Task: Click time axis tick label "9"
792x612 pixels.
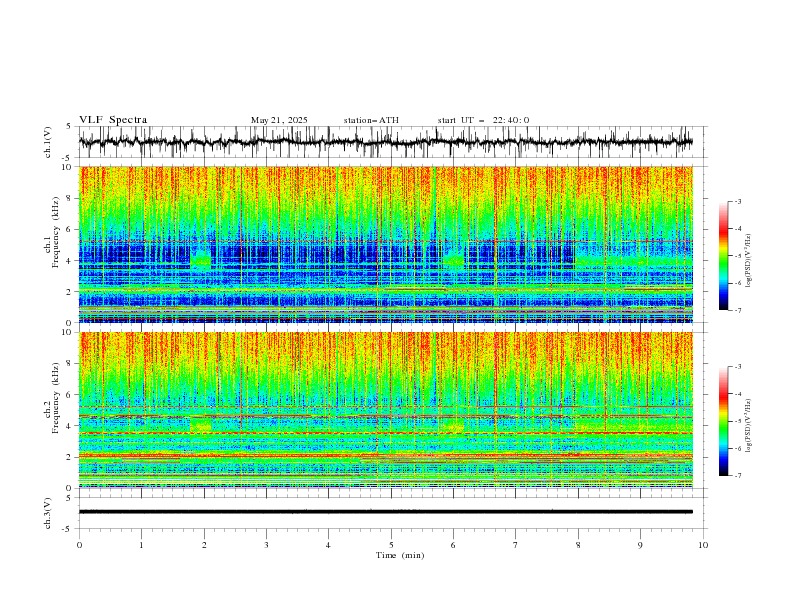Action: [640, 545]
